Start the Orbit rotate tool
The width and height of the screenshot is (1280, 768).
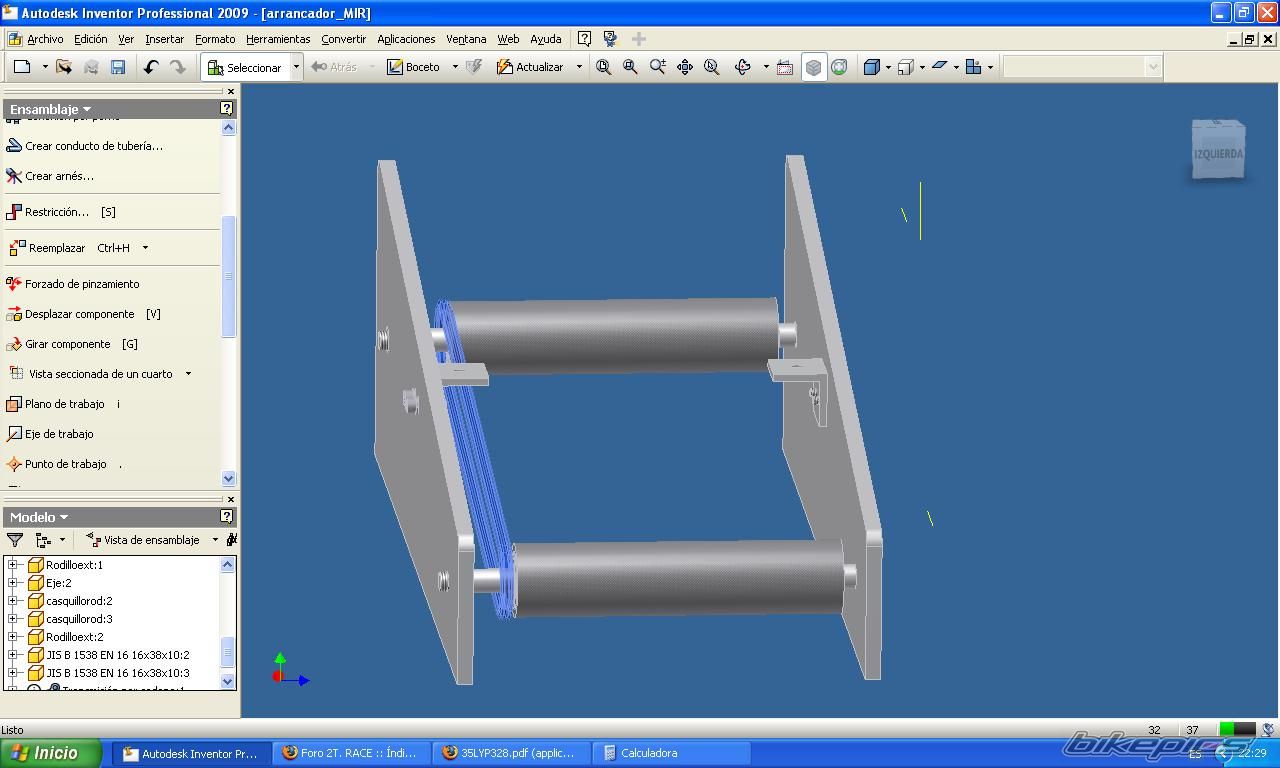(743, 67)
